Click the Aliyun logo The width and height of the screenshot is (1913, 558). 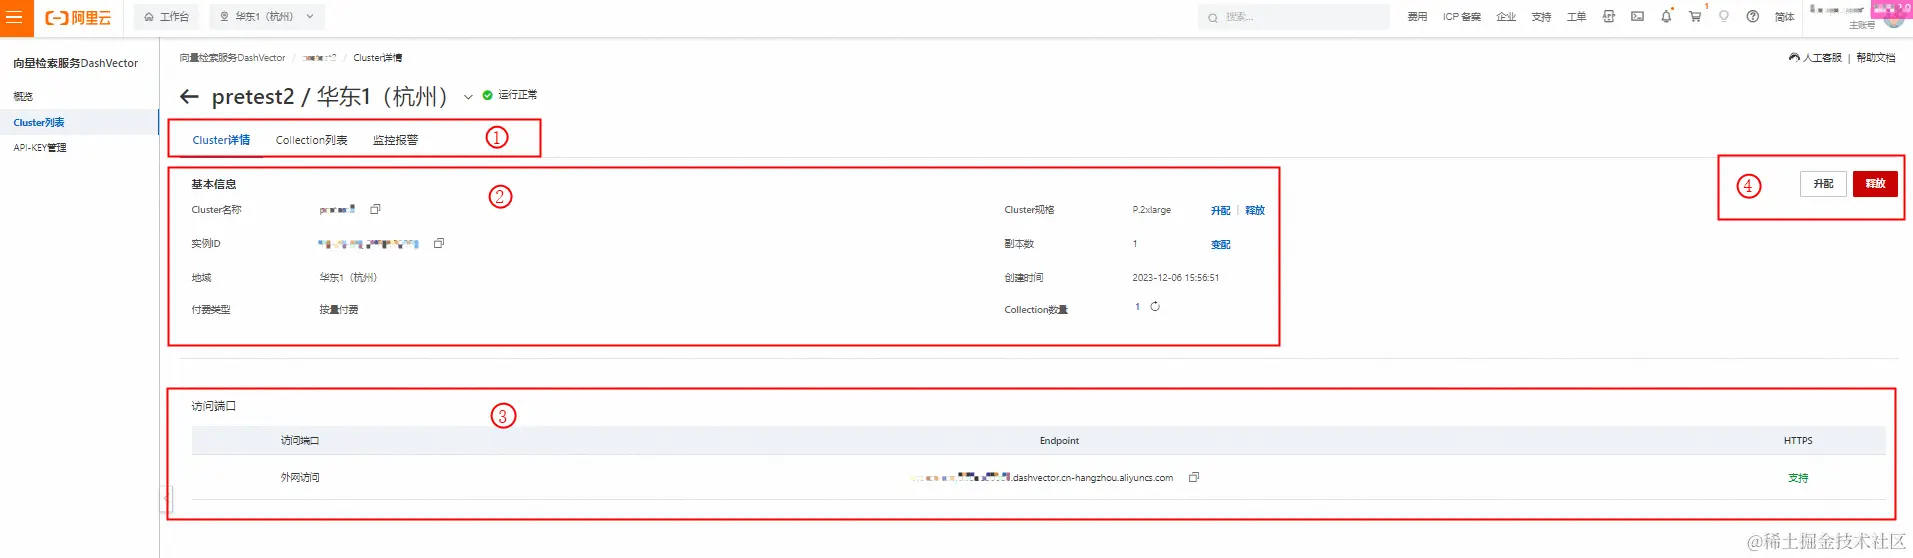[78, 18]
